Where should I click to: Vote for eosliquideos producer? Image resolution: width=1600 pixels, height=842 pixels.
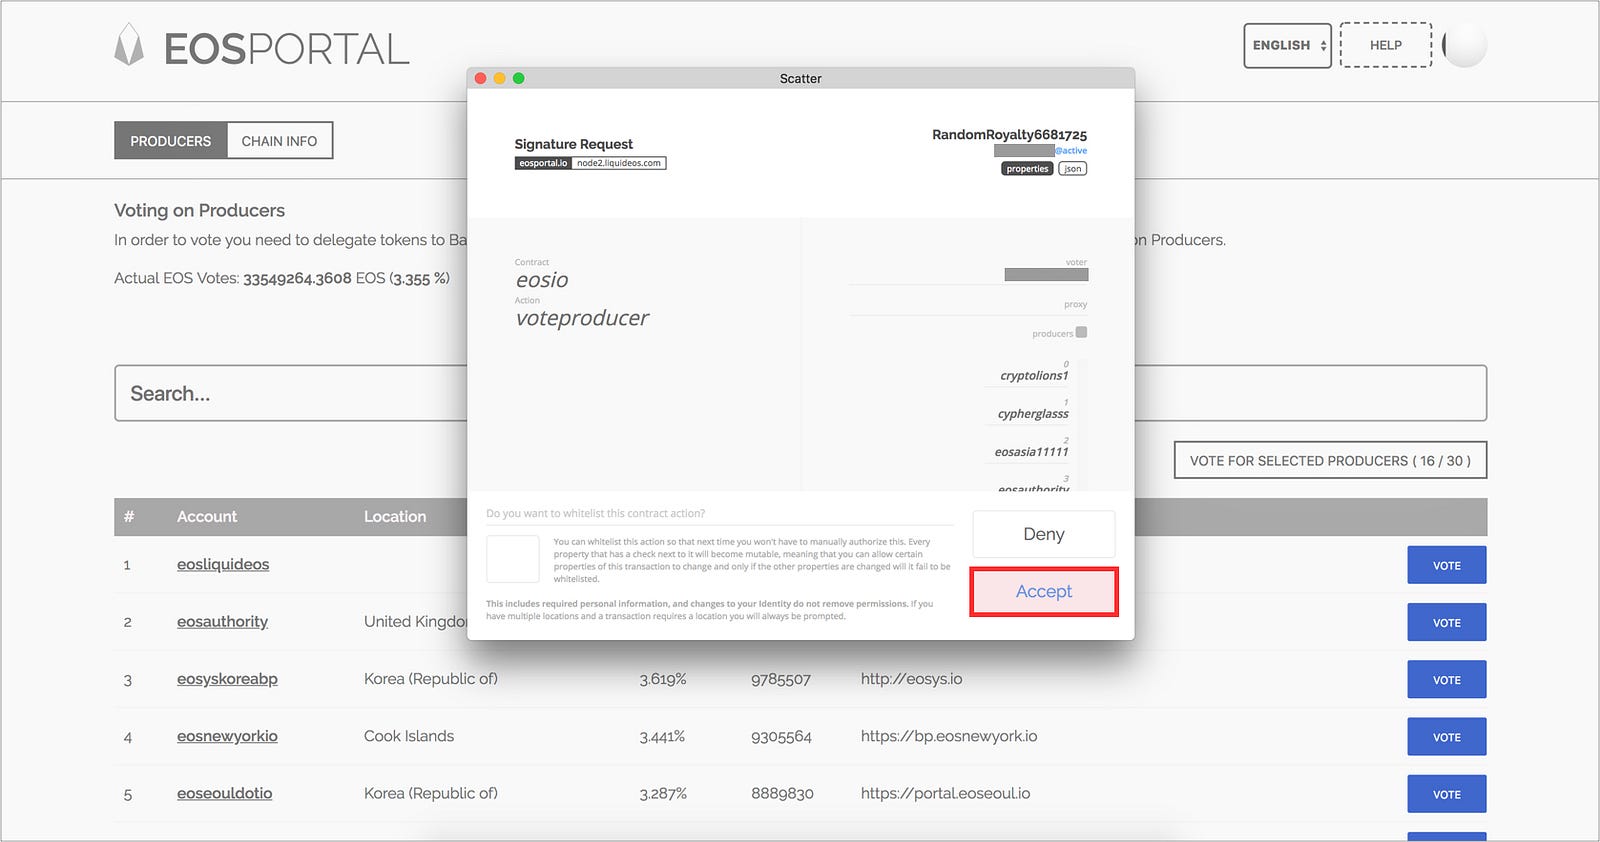[x=1446, y=565]
